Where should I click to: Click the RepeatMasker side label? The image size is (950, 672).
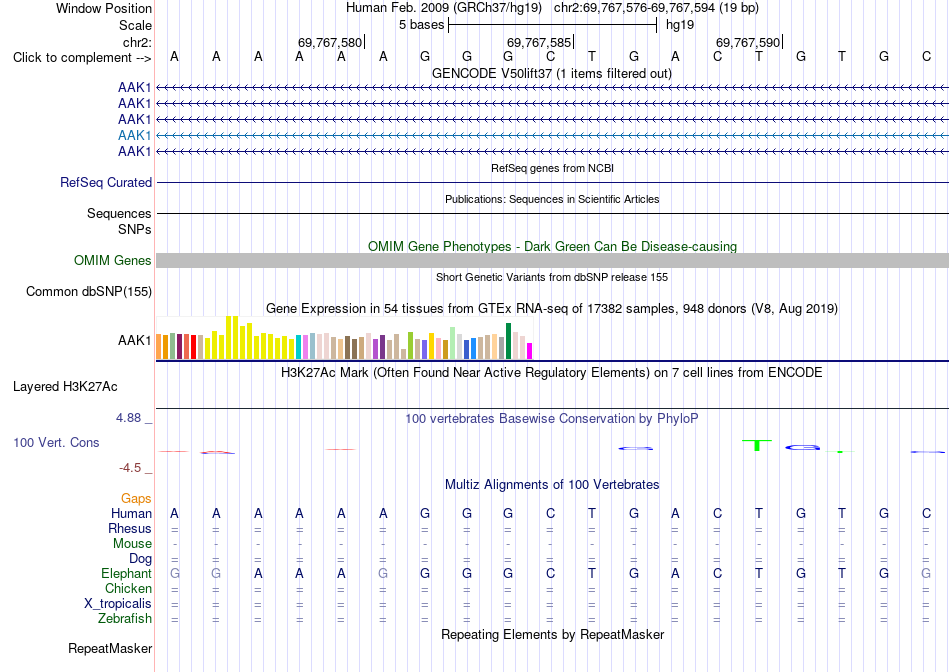point(110,648)
